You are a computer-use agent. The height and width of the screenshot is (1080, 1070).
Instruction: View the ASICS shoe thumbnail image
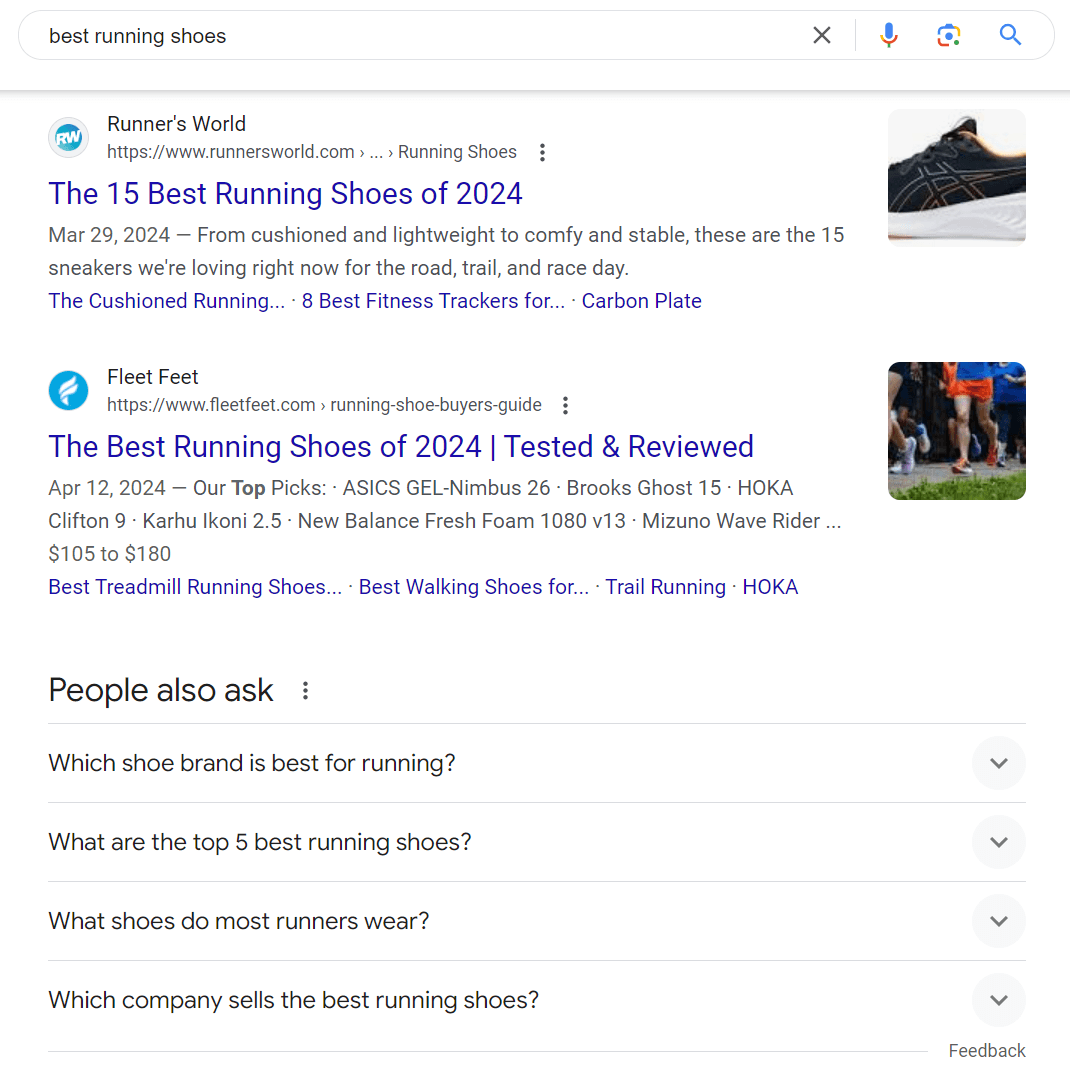956,177
